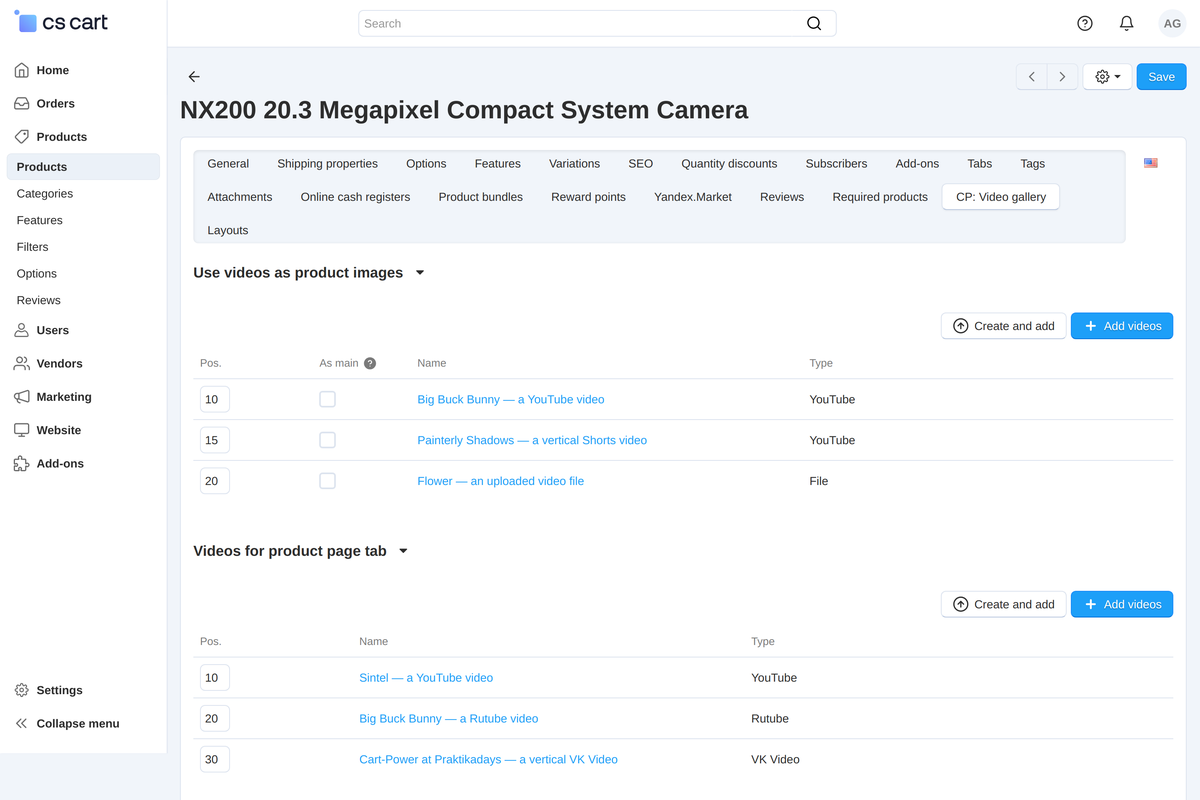Open the Features tab
The width and height of the screenshot is (1200, 800).
coord(498,164)
